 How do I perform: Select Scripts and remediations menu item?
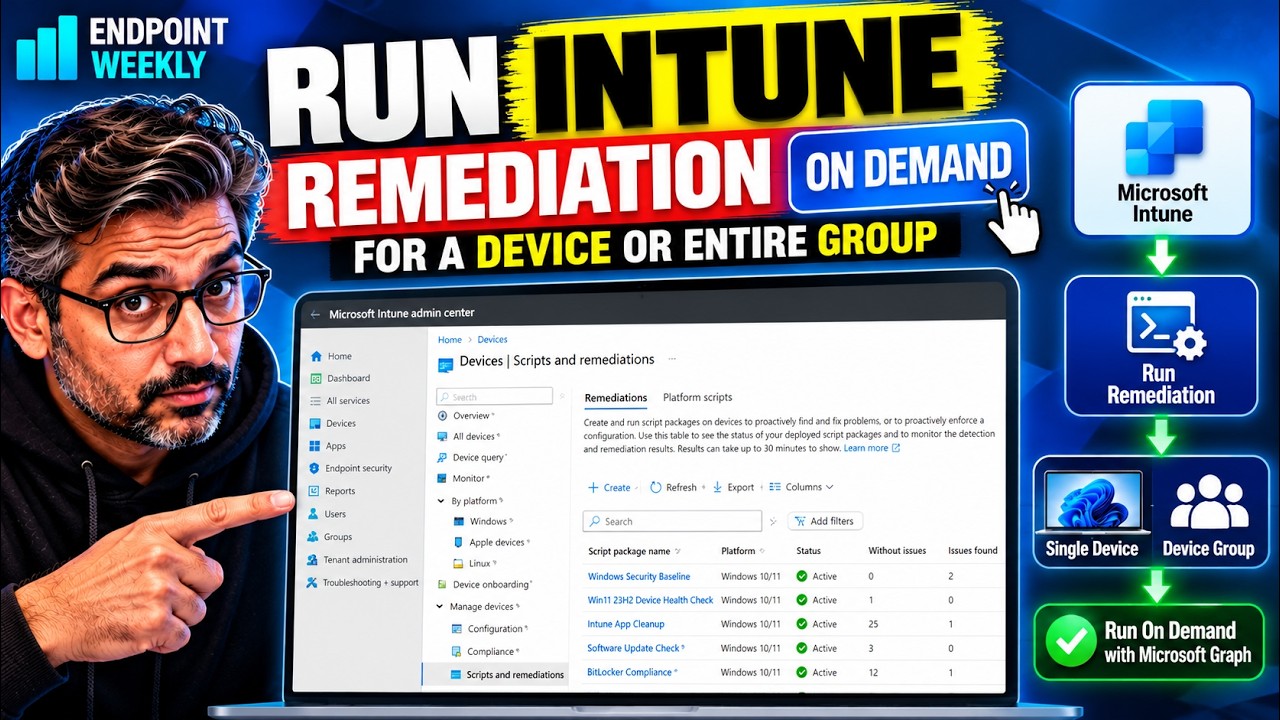coord(495,675)
